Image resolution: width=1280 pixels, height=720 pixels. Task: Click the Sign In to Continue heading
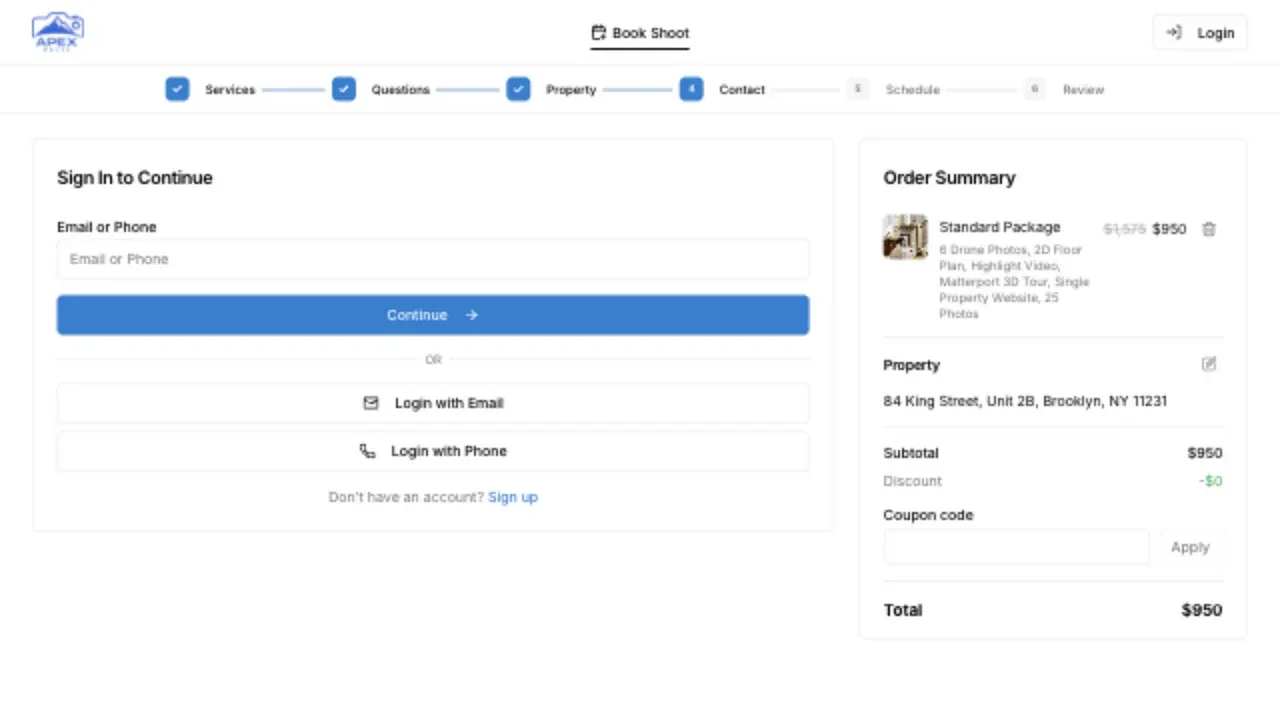[135, 178]
